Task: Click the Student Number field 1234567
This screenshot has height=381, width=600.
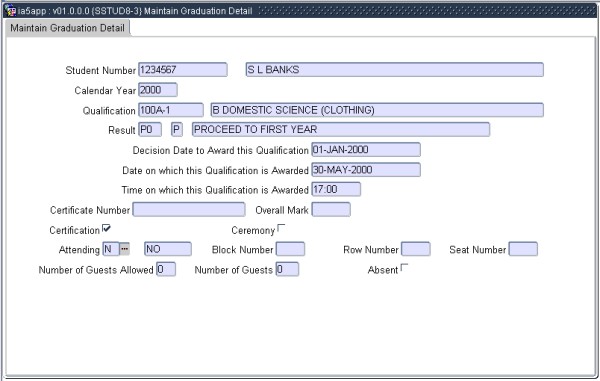Action: click(183, 70)
